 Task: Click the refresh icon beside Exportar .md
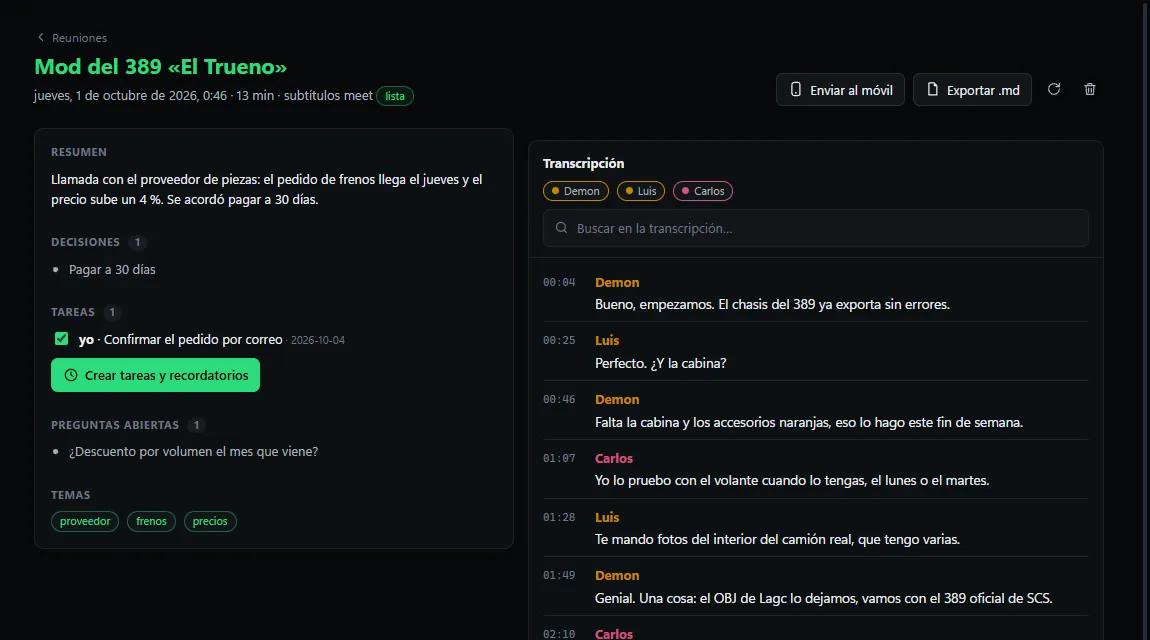click(x=1054, y=89)
